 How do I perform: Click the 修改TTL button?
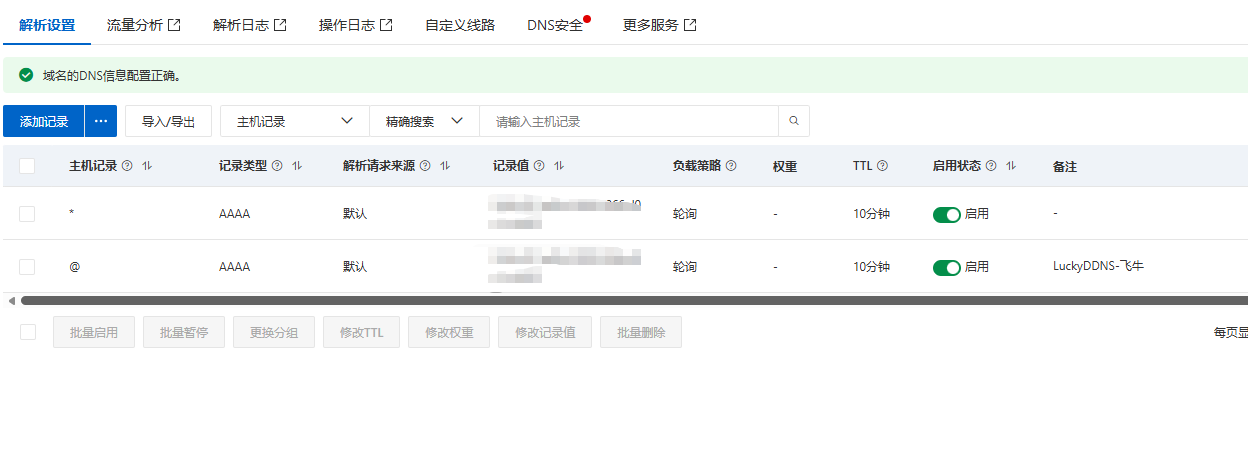361,332
